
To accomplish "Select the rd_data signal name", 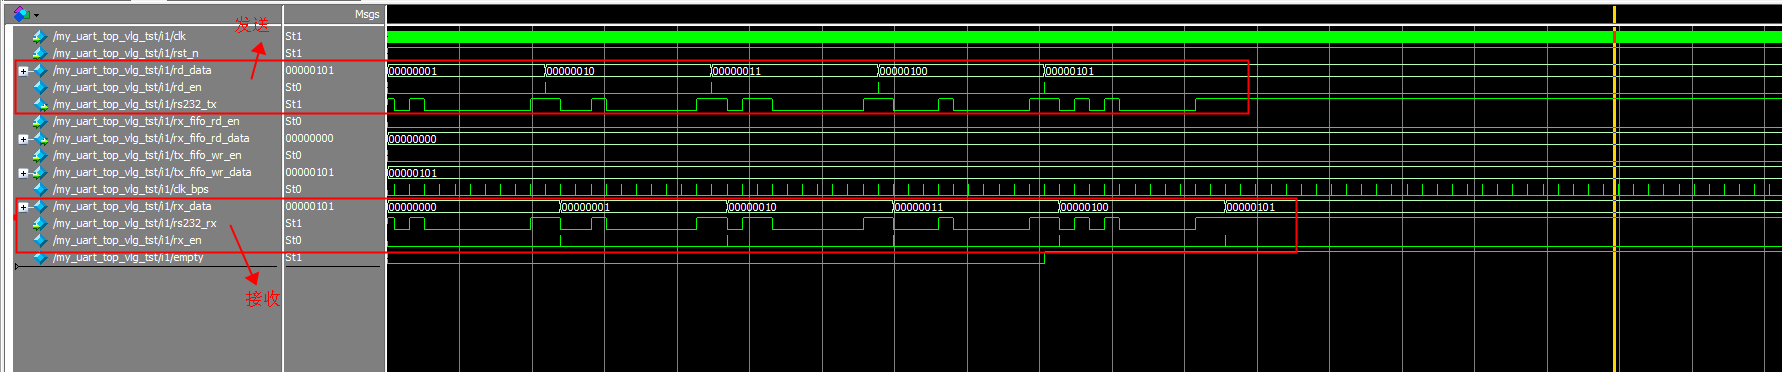I will click(132, 70).
